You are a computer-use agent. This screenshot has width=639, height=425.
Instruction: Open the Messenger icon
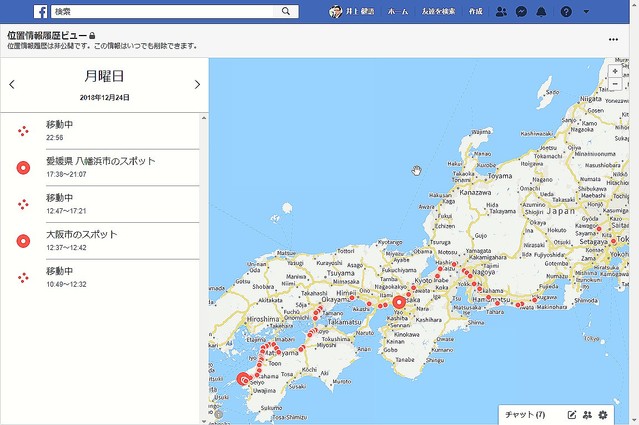click(x=521, y=11)
